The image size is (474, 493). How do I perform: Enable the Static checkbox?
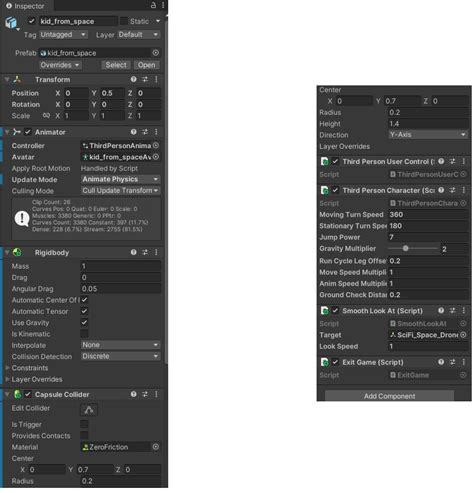(x=124, y=21)
